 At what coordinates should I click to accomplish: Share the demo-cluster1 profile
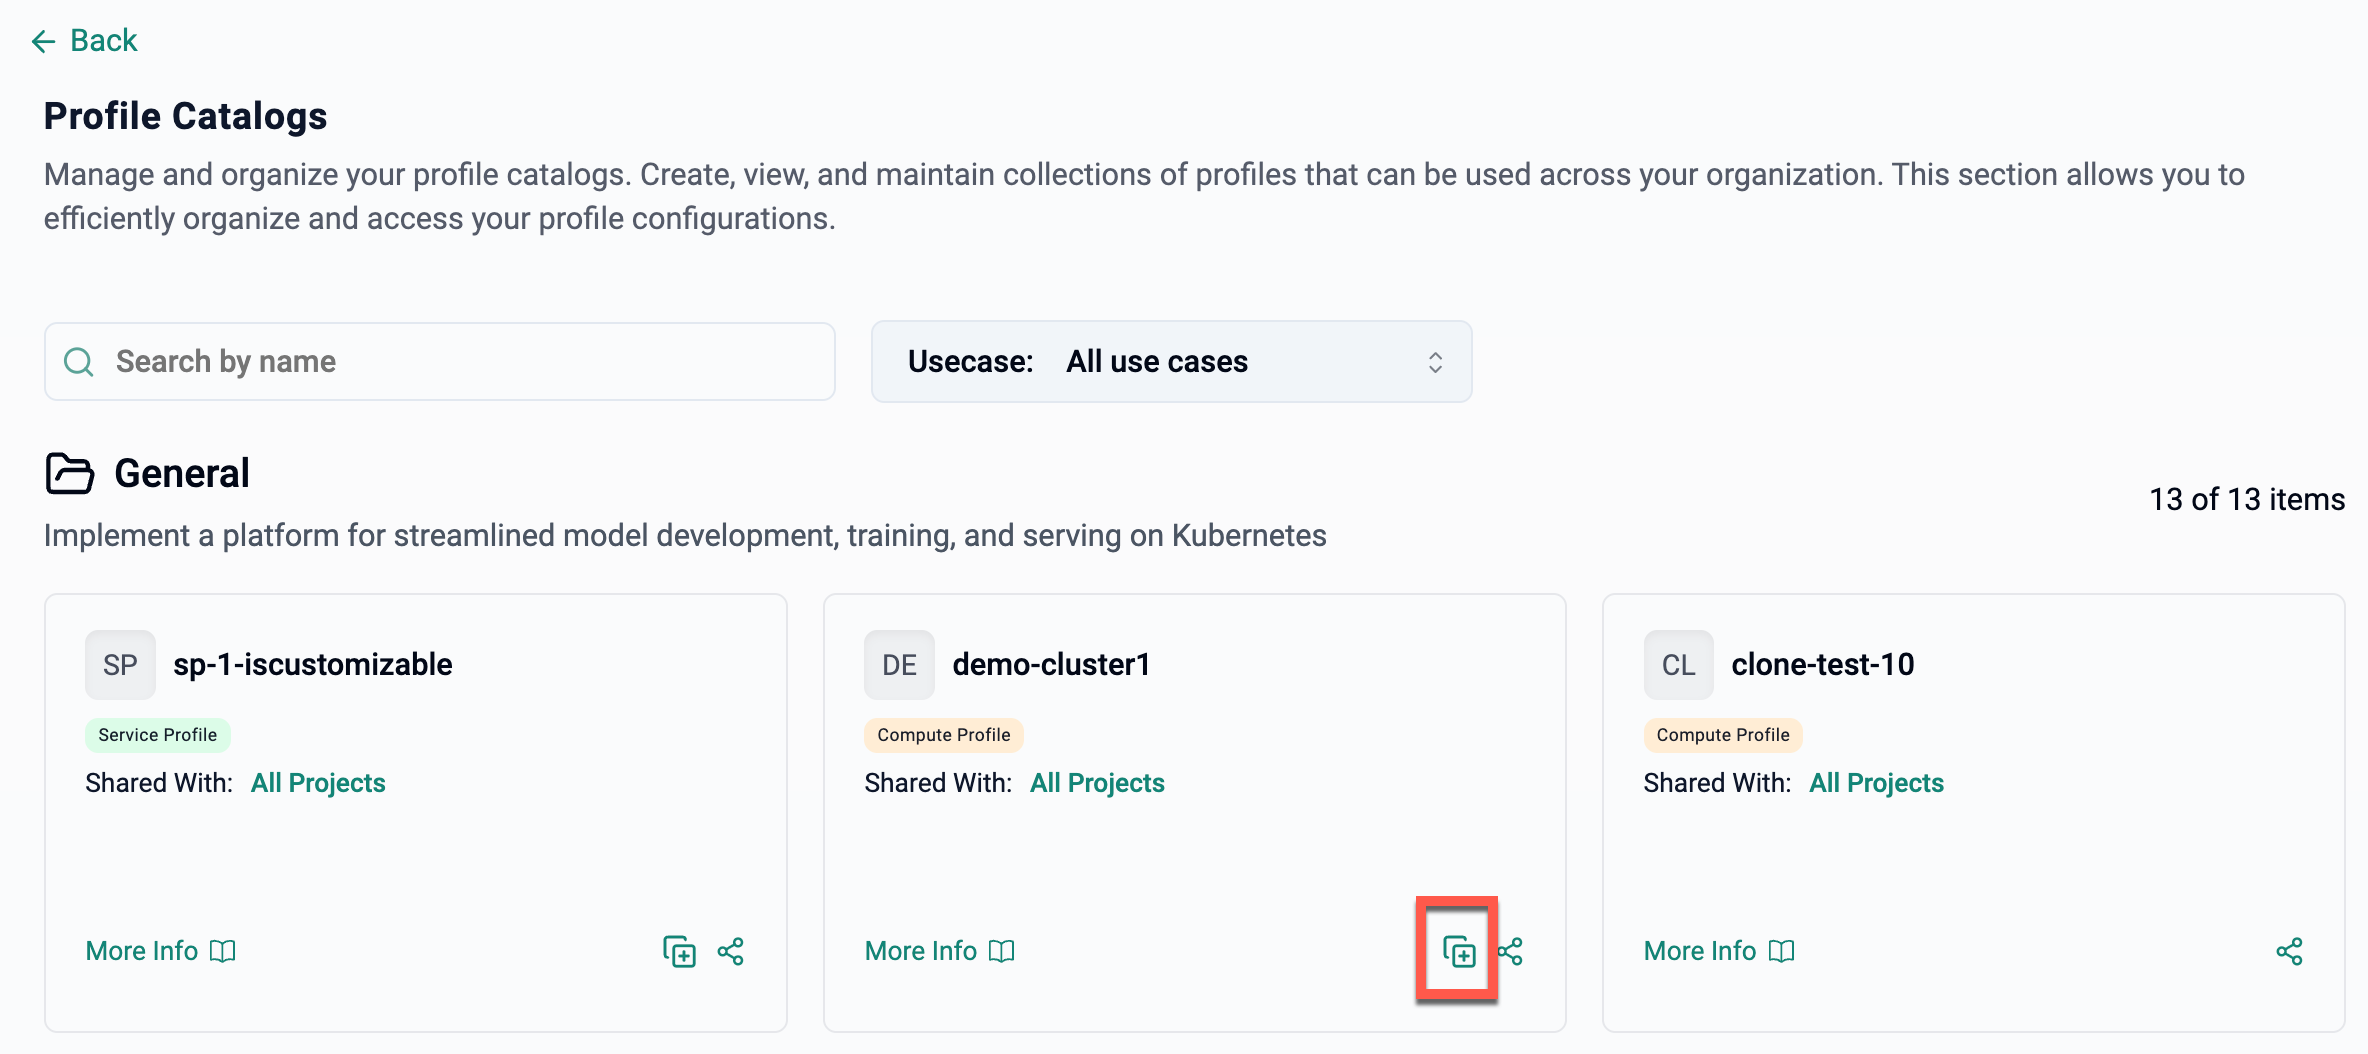(x=1511, y=951)
